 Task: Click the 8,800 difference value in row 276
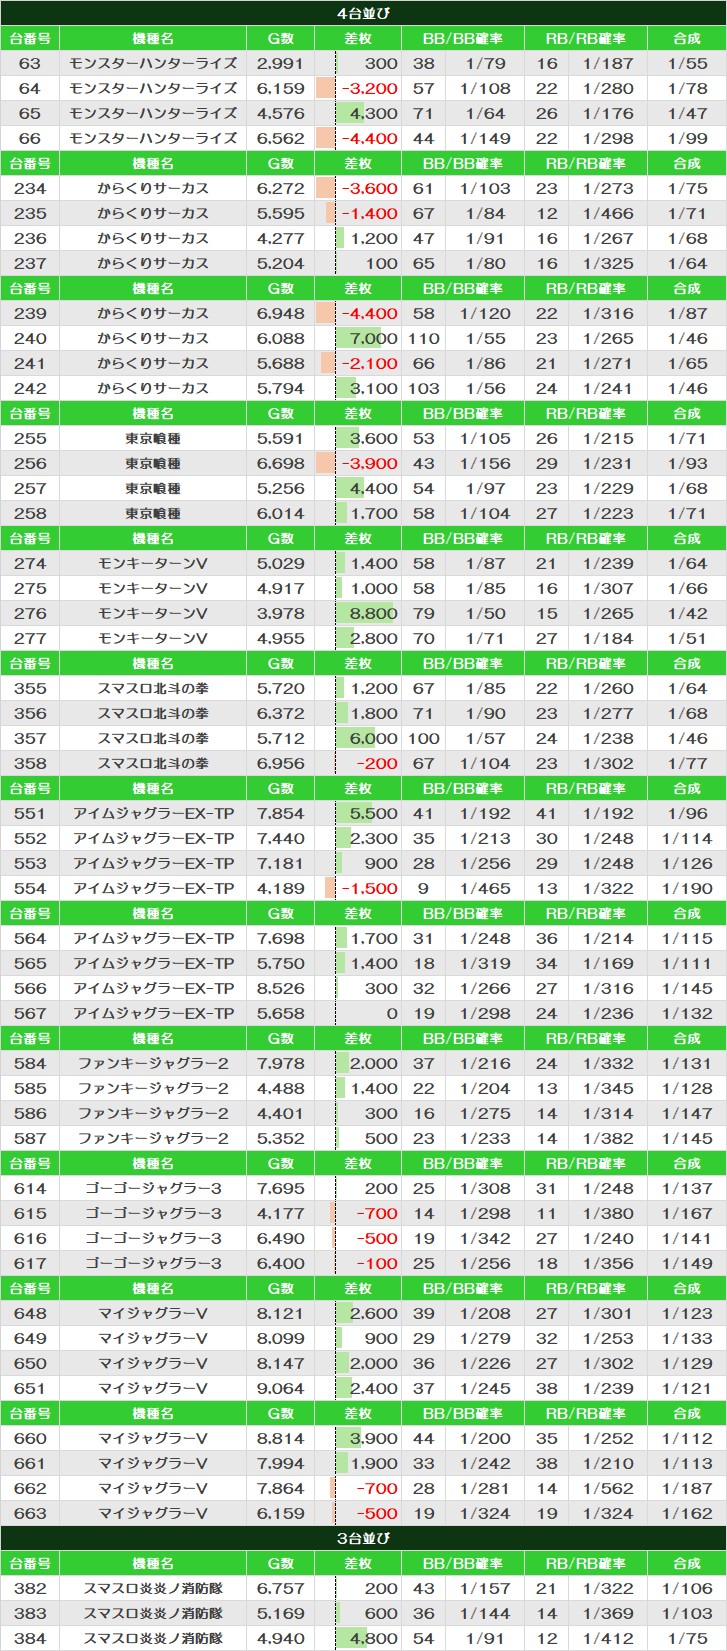(x=373, y=613)
